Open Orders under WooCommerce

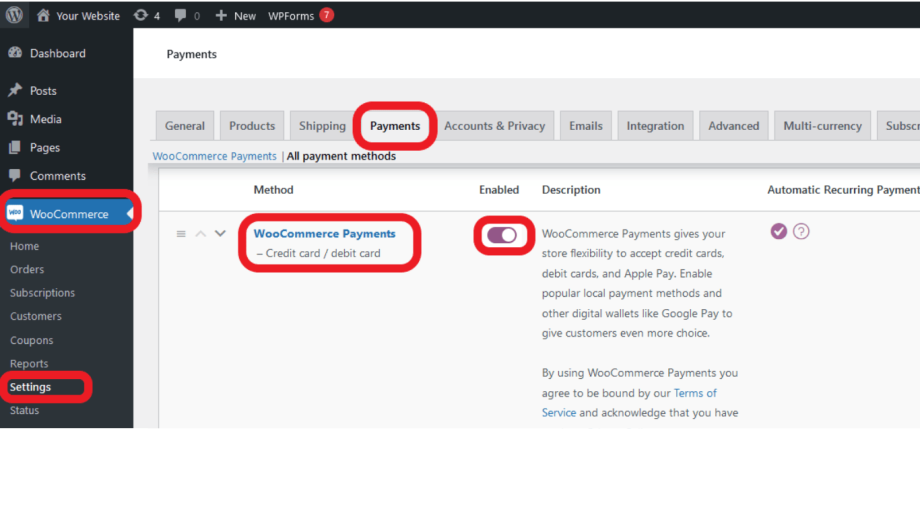pos(27,270)
